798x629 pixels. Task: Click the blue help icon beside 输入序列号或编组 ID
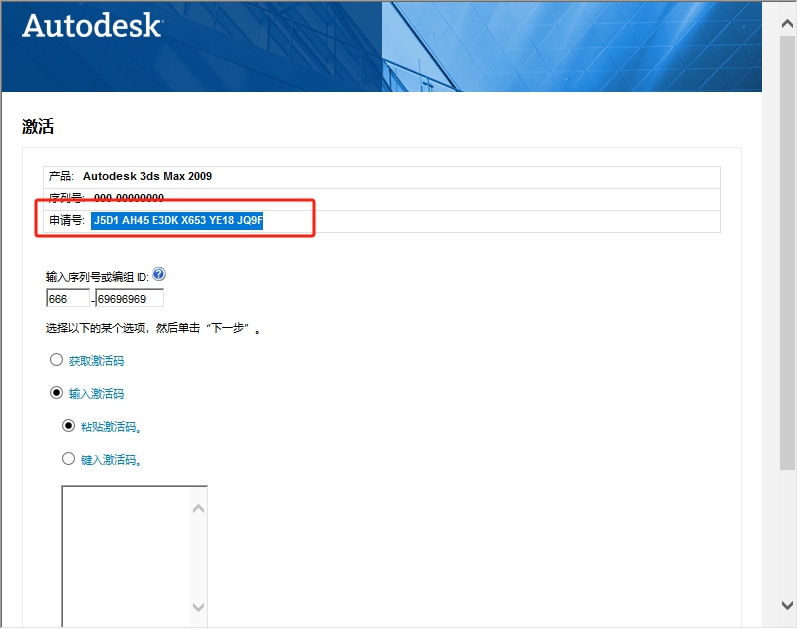coord(159,275)
